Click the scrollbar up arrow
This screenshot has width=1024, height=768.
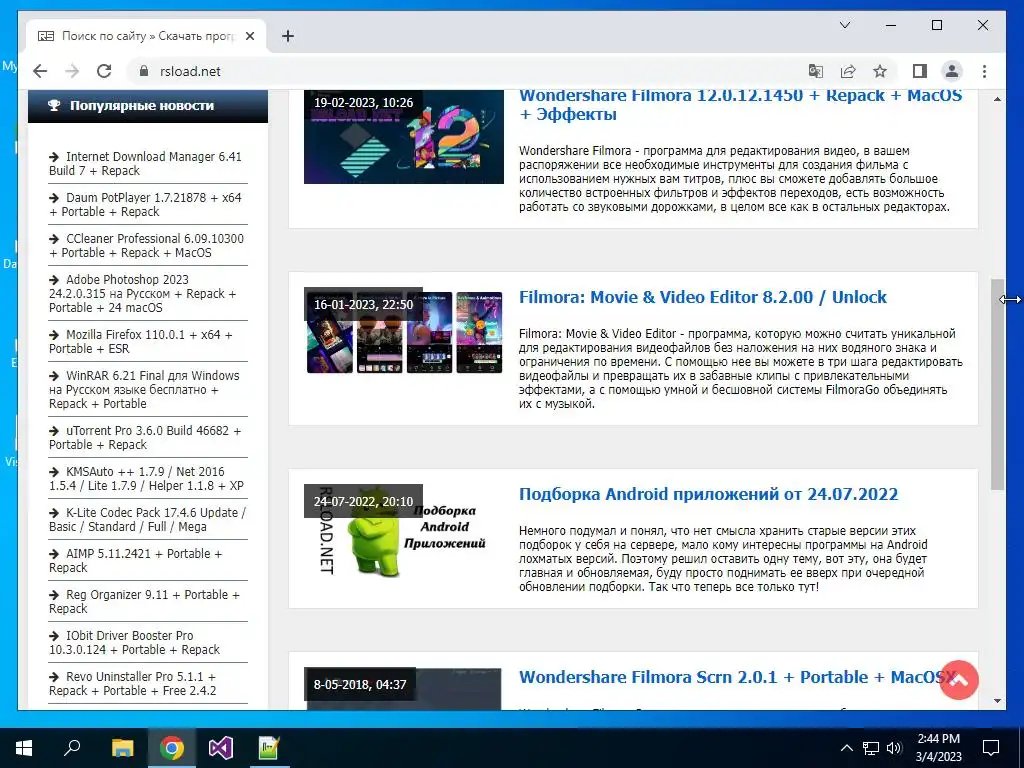(997, 99)
